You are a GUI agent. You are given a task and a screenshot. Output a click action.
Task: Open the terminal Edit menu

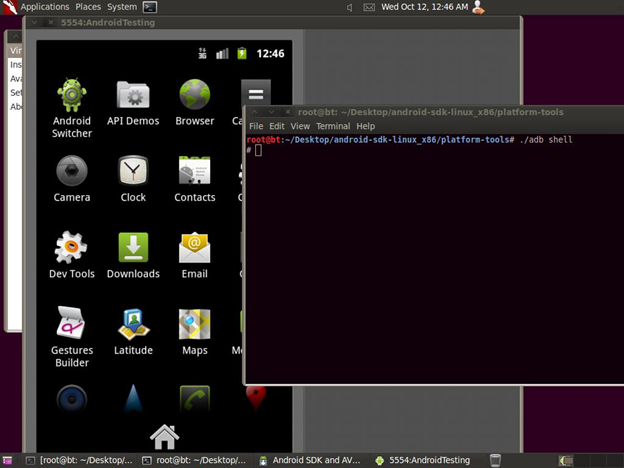277,127
